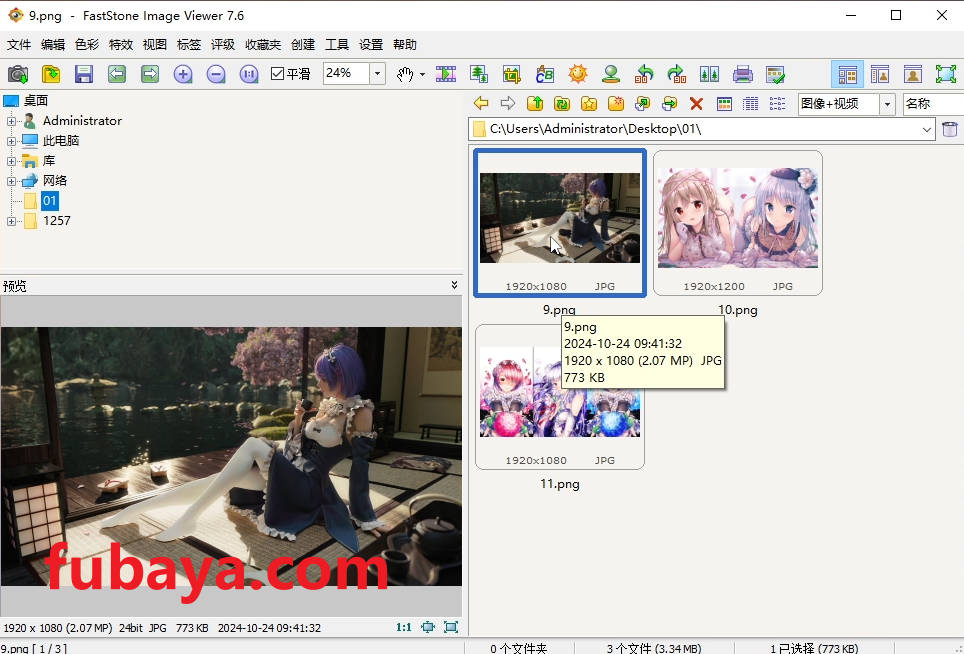Click the Move to folder icon

[670, 103]
